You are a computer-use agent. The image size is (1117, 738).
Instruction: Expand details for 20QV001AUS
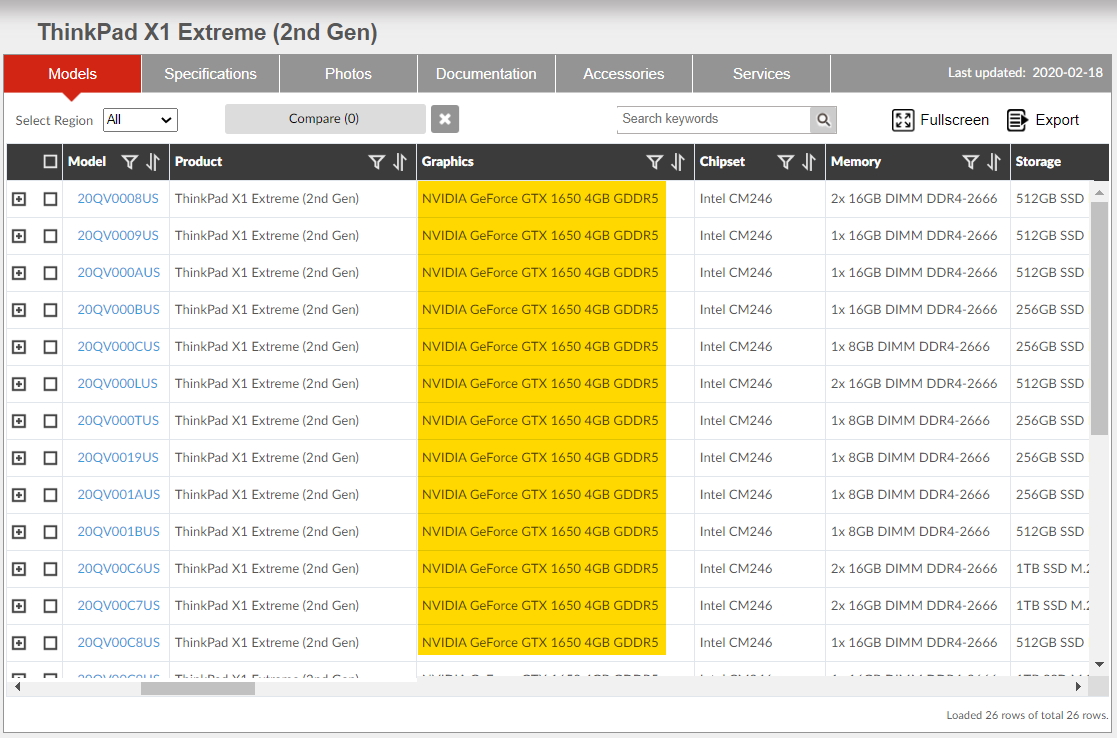(19, 495)
